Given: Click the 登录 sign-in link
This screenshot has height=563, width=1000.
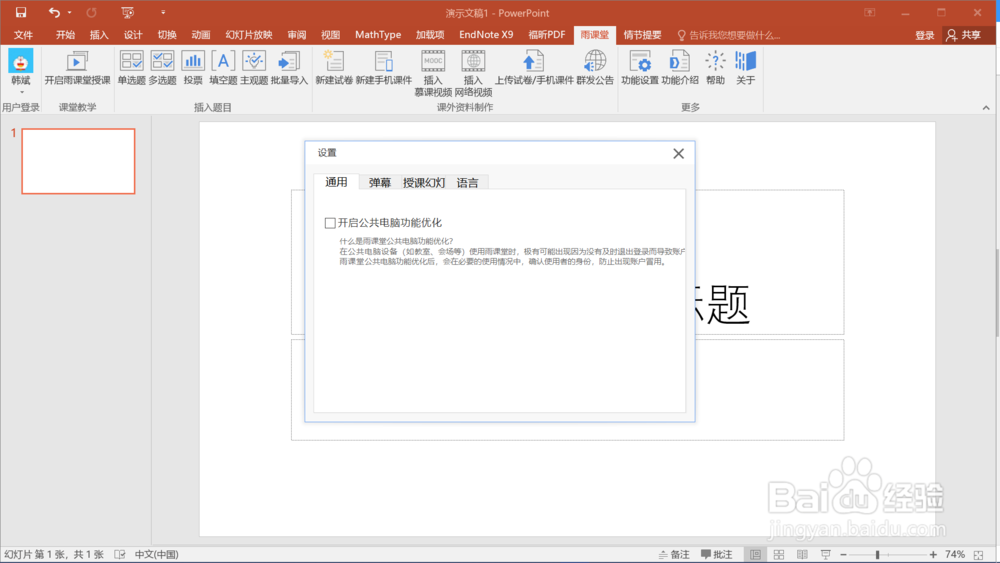Looking at the screenshot, I should tap(924, 36).
